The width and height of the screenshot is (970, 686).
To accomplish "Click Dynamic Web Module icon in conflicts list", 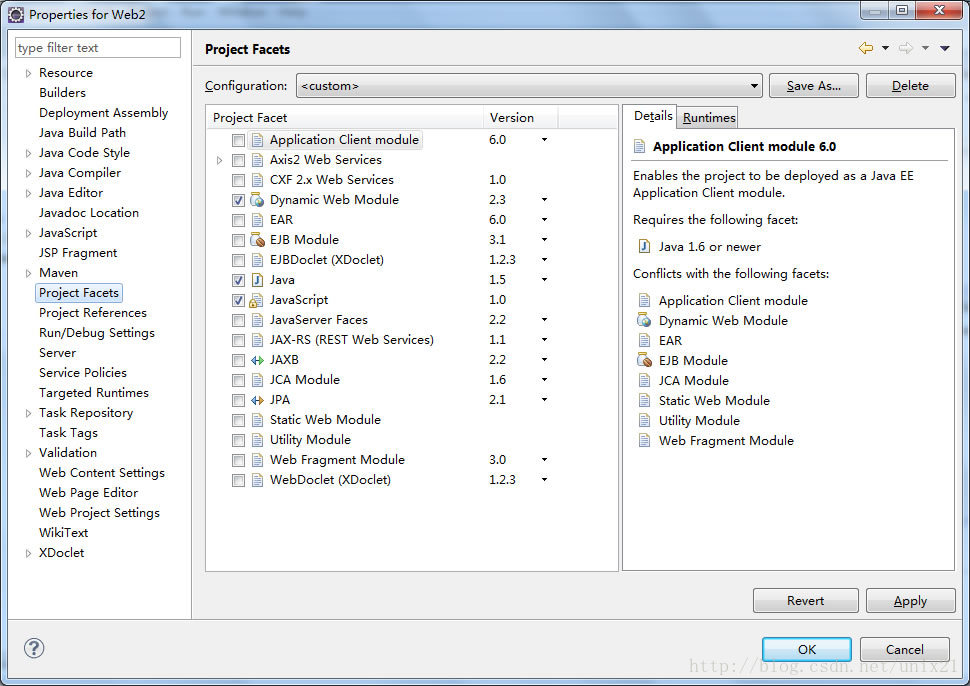I will click(644, 320).
